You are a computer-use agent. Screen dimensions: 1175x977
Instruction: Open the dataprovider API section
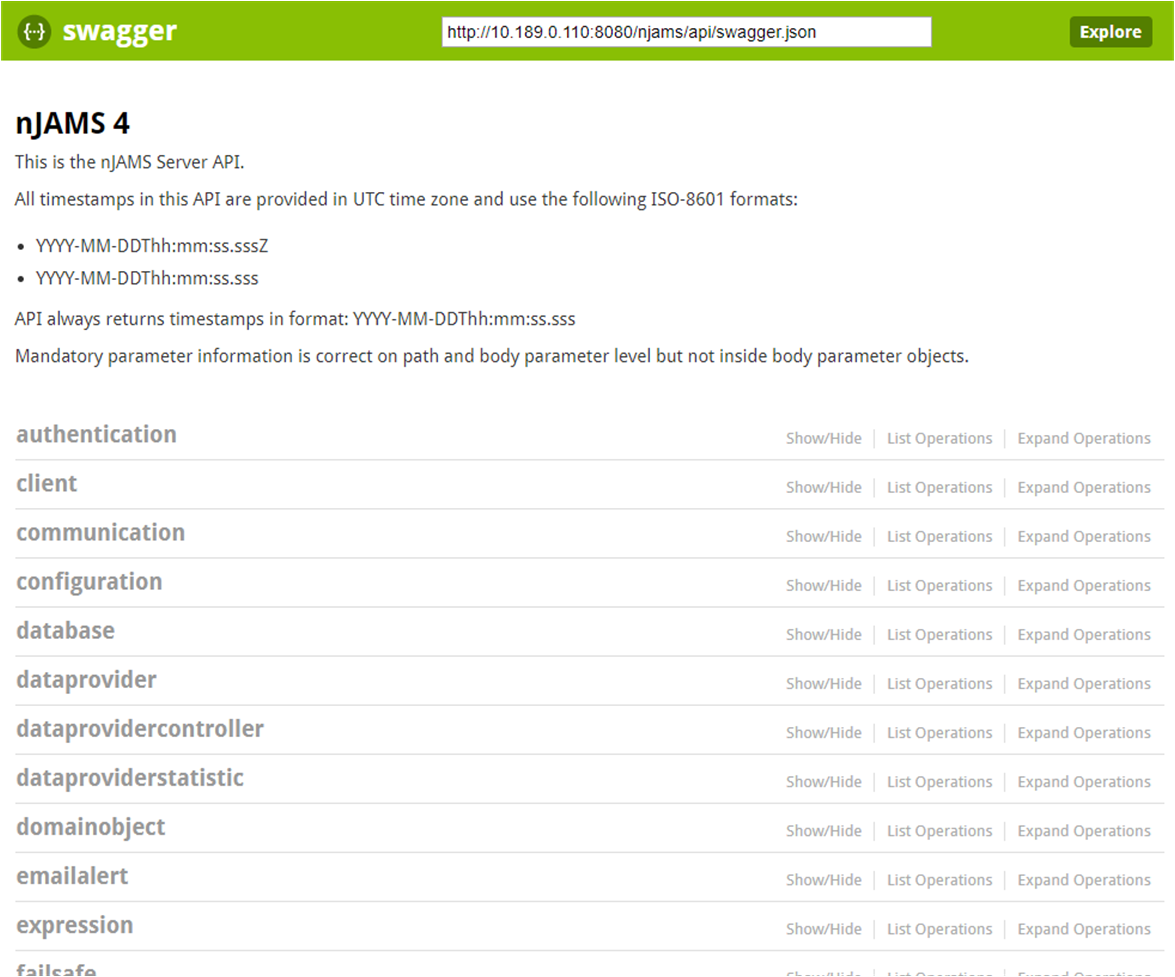click(x=86, y=680)
